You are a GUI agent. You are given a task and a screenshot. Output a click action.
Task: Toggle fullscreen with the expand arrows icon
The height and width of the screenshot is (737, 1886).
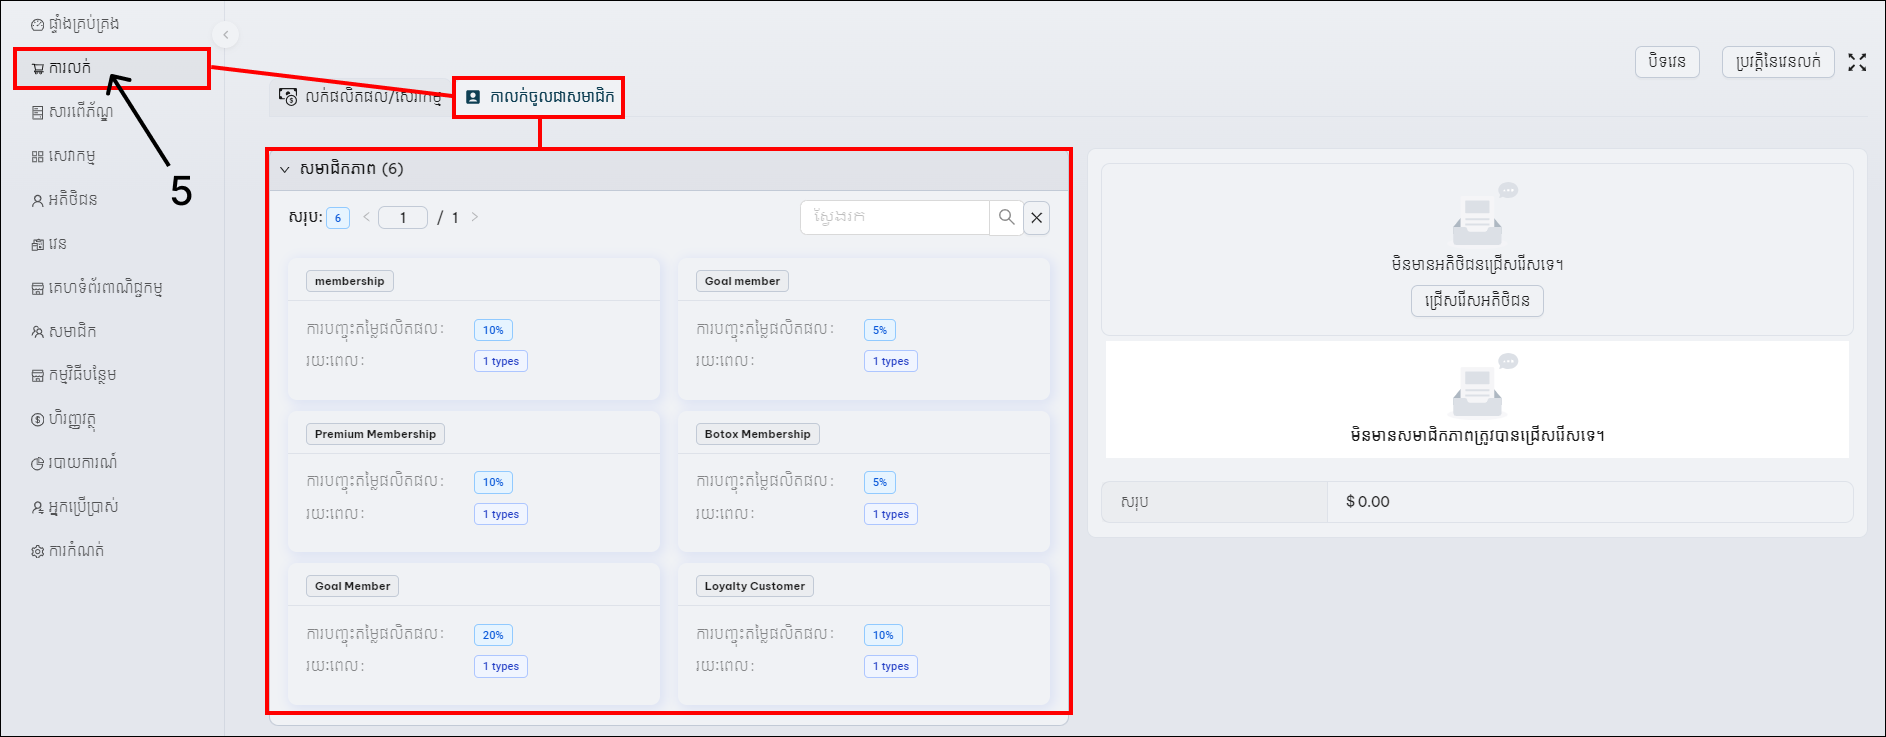1857,62
